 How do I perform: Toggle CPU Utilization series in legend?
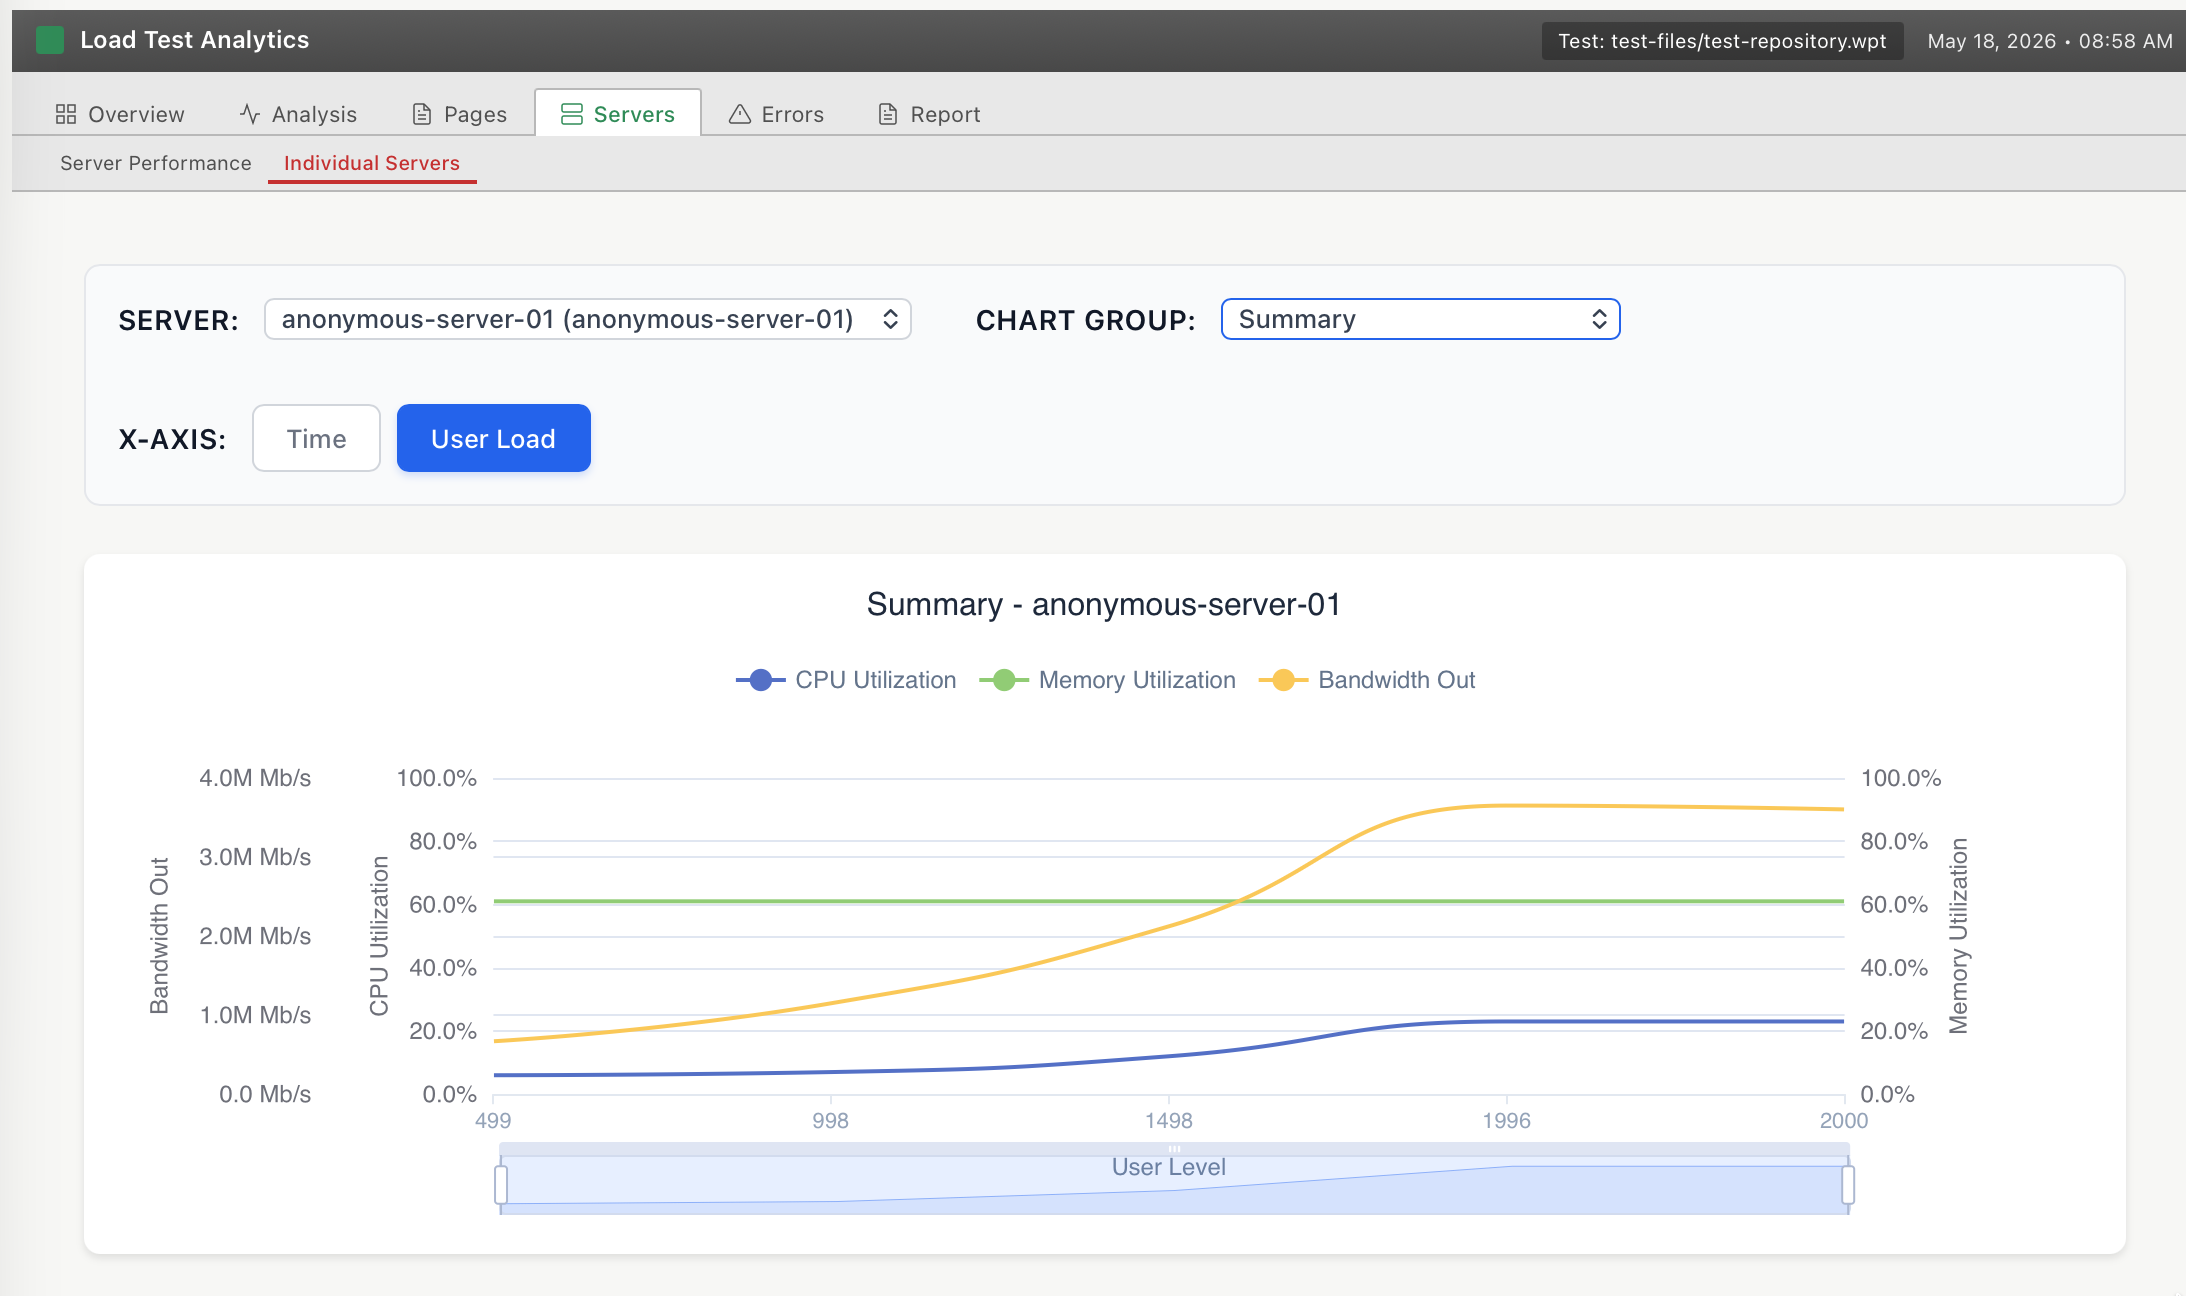coord(846,680)
